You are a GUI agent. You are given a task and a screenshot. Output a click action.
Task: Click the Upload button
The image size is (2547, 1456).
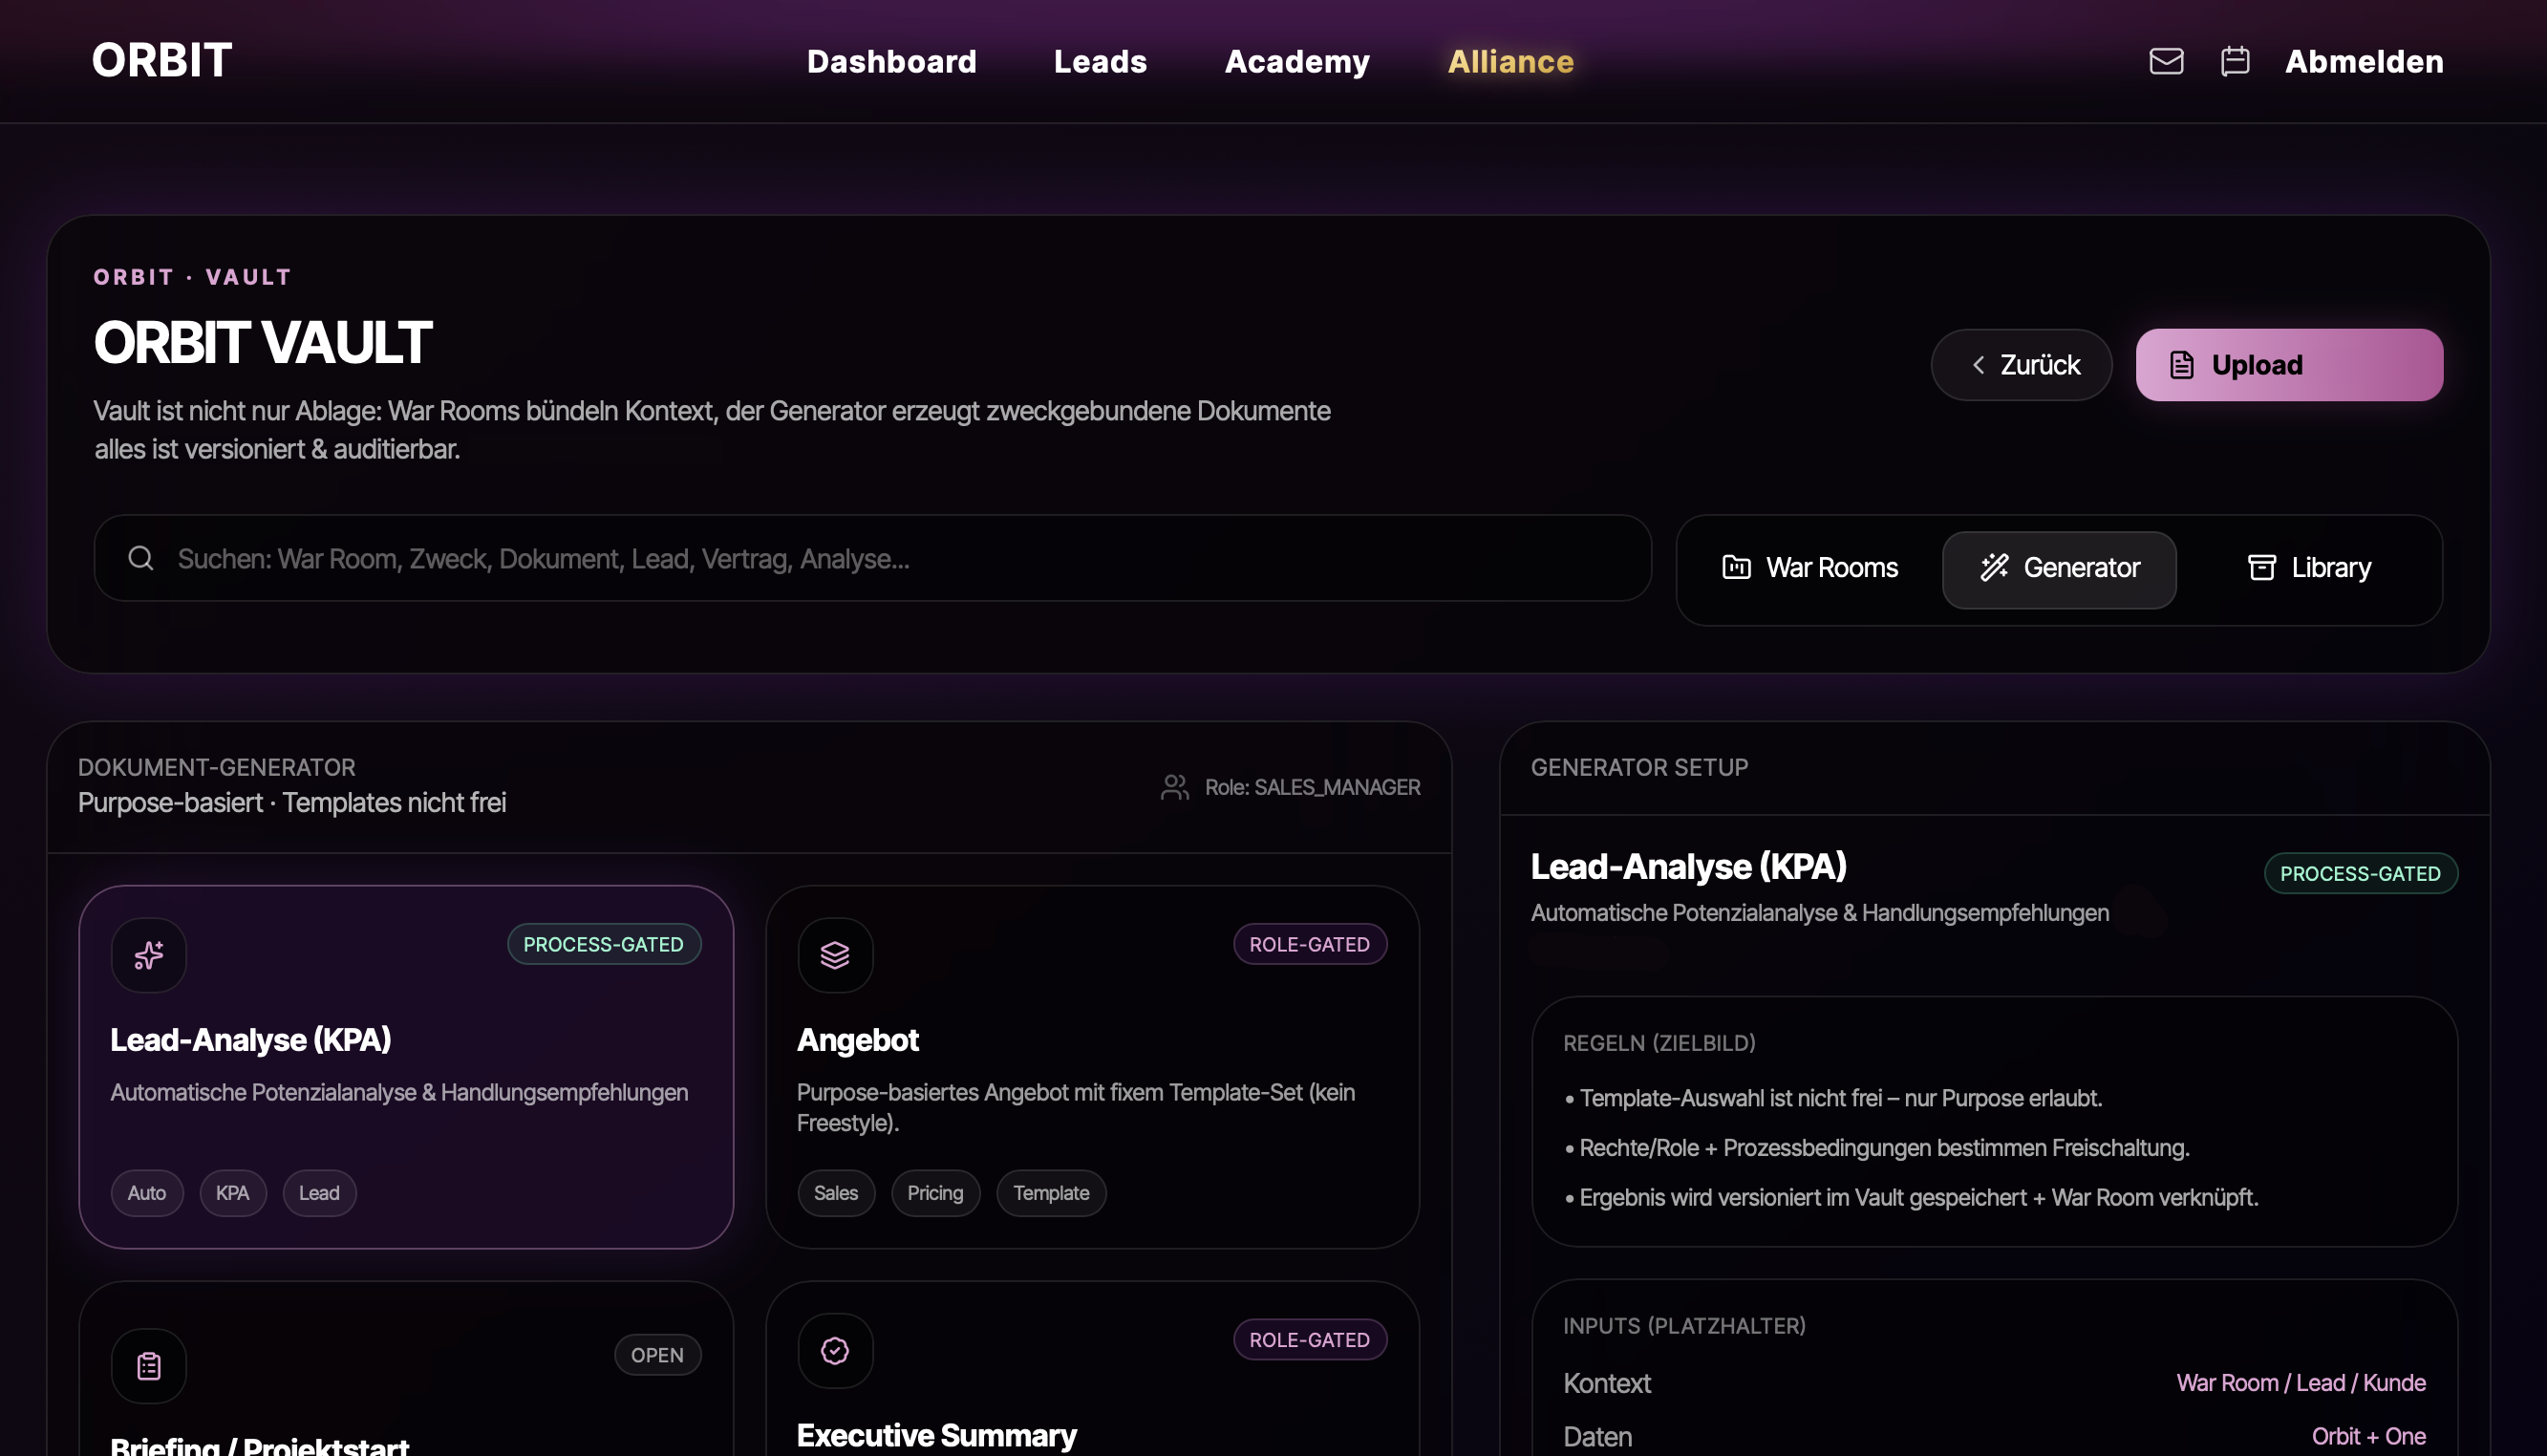click(2288, 365)
